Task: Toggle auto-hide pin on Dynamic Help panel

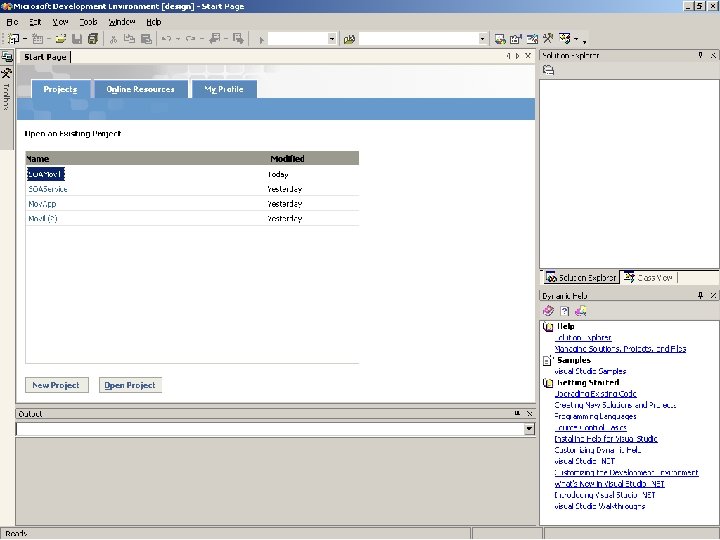Action: (700, 295)
